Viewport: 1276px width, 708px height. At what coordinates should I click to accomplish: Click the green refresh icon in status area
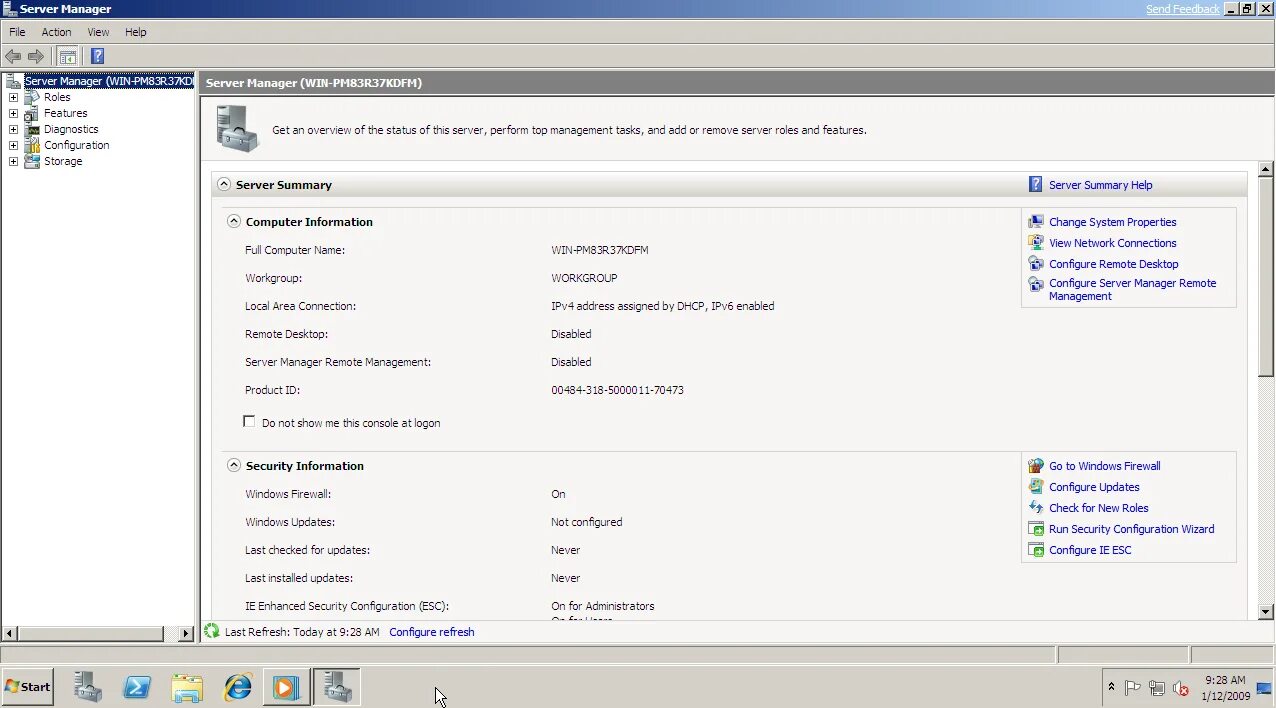[212, 631]
